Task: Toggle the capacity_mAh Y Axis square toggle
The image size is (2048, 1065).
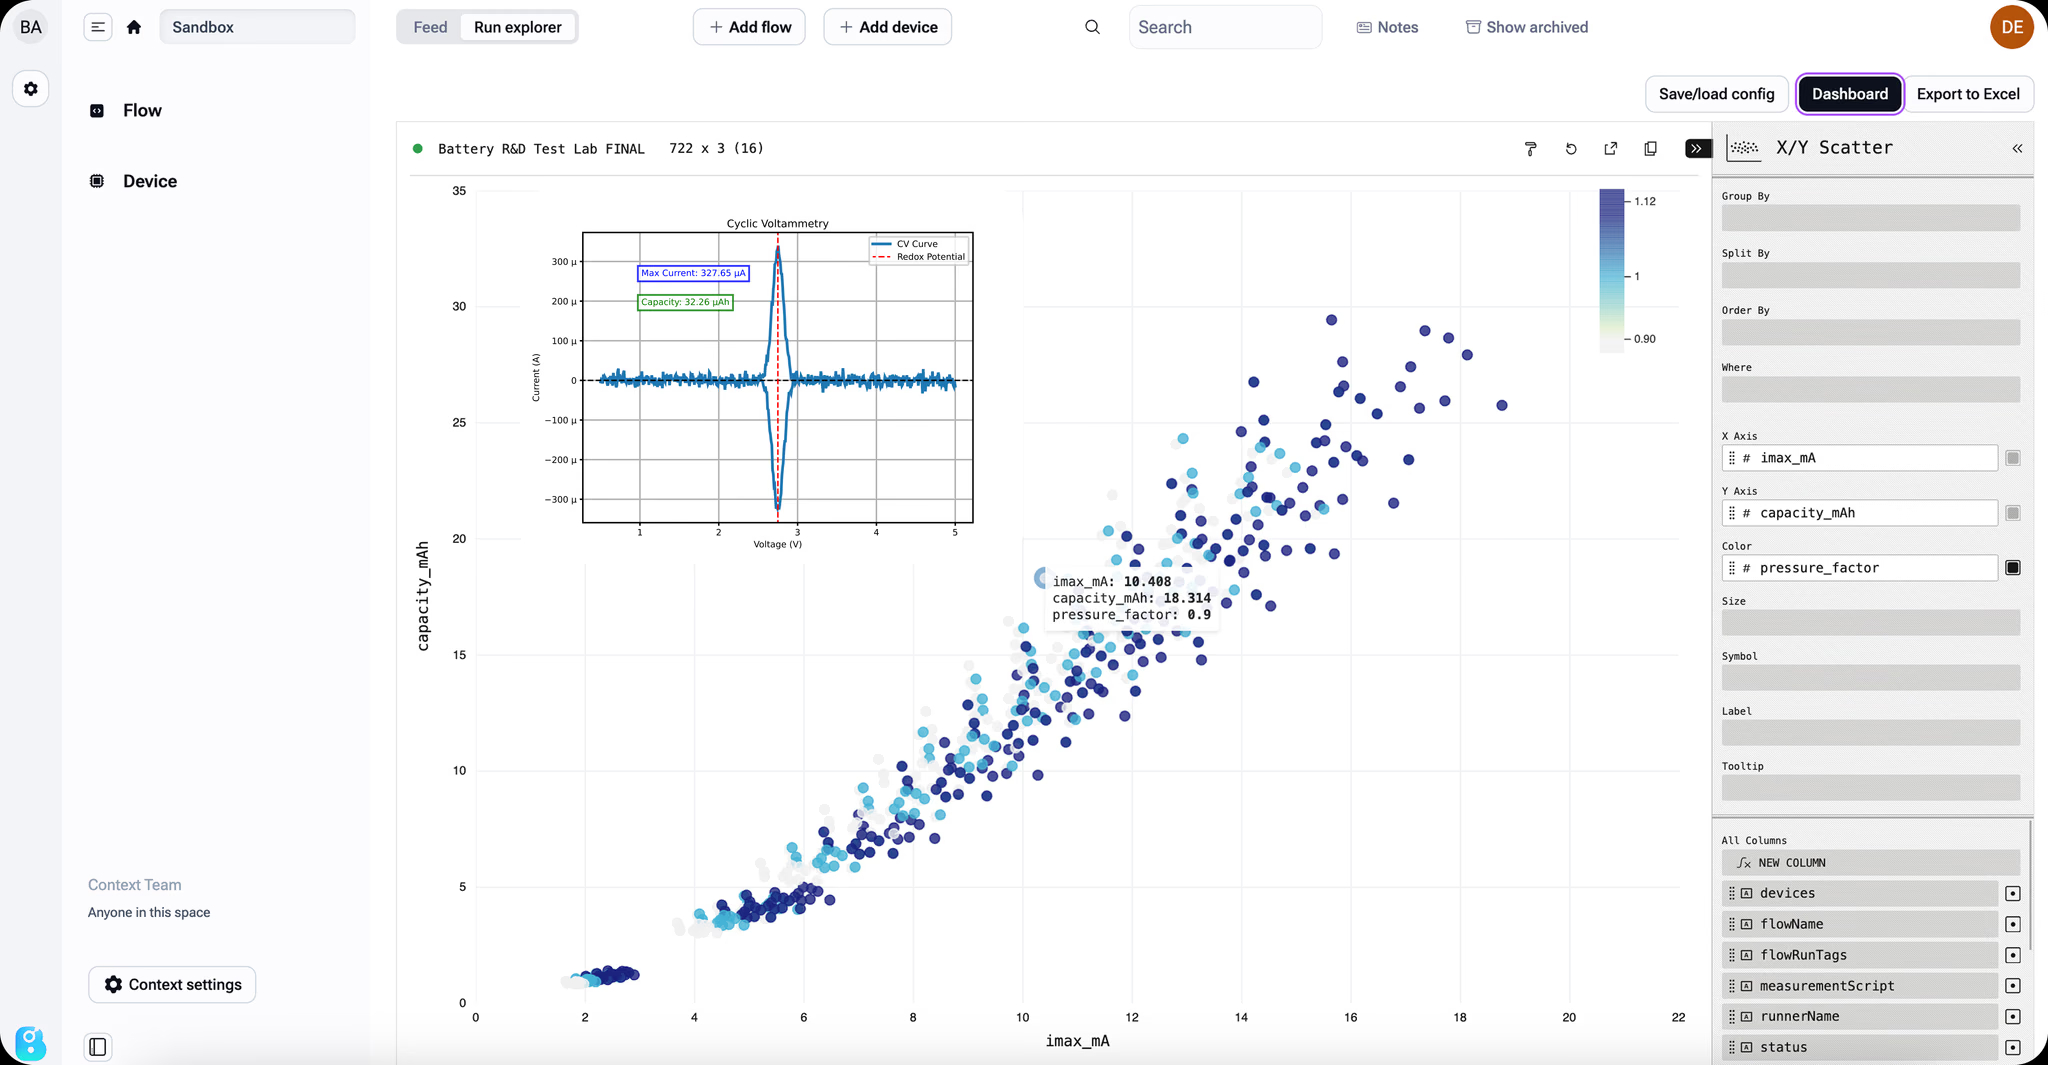Action: click(x=2013, y=513)
